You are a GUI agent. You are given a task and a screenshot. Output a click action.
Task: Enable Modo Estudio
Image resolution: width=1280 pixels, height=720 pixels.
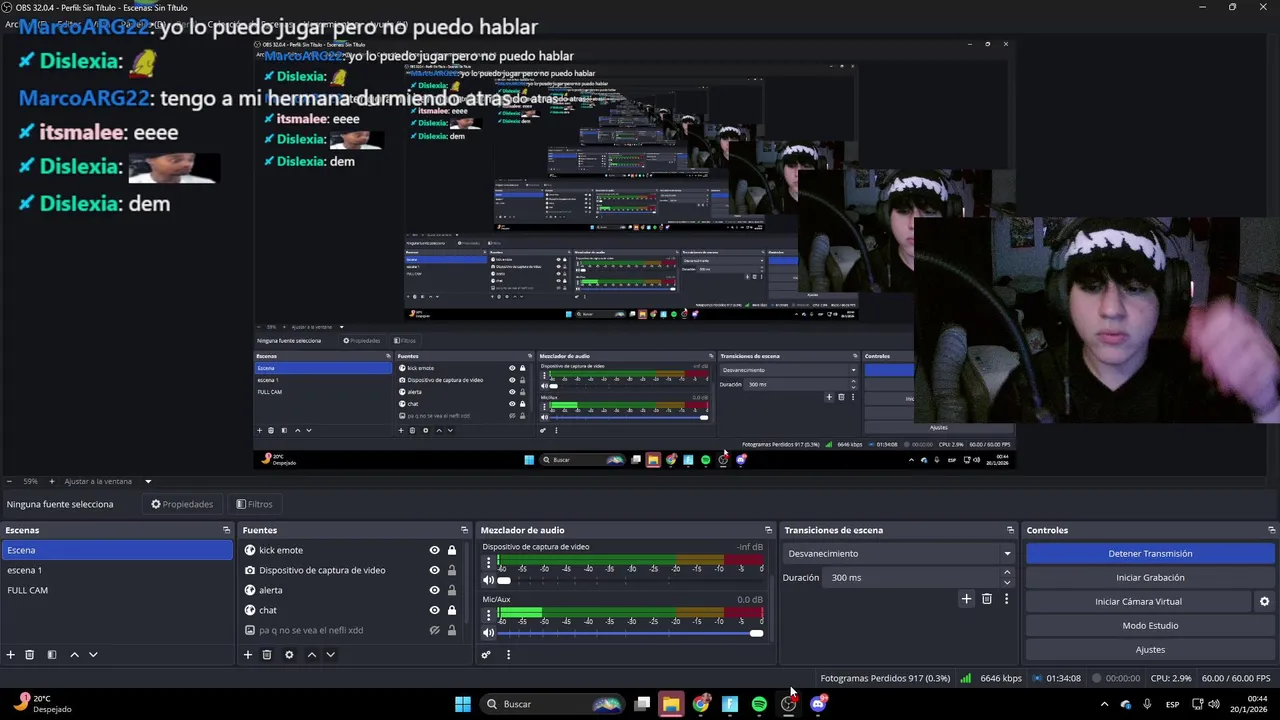[x=1150, y=626]
